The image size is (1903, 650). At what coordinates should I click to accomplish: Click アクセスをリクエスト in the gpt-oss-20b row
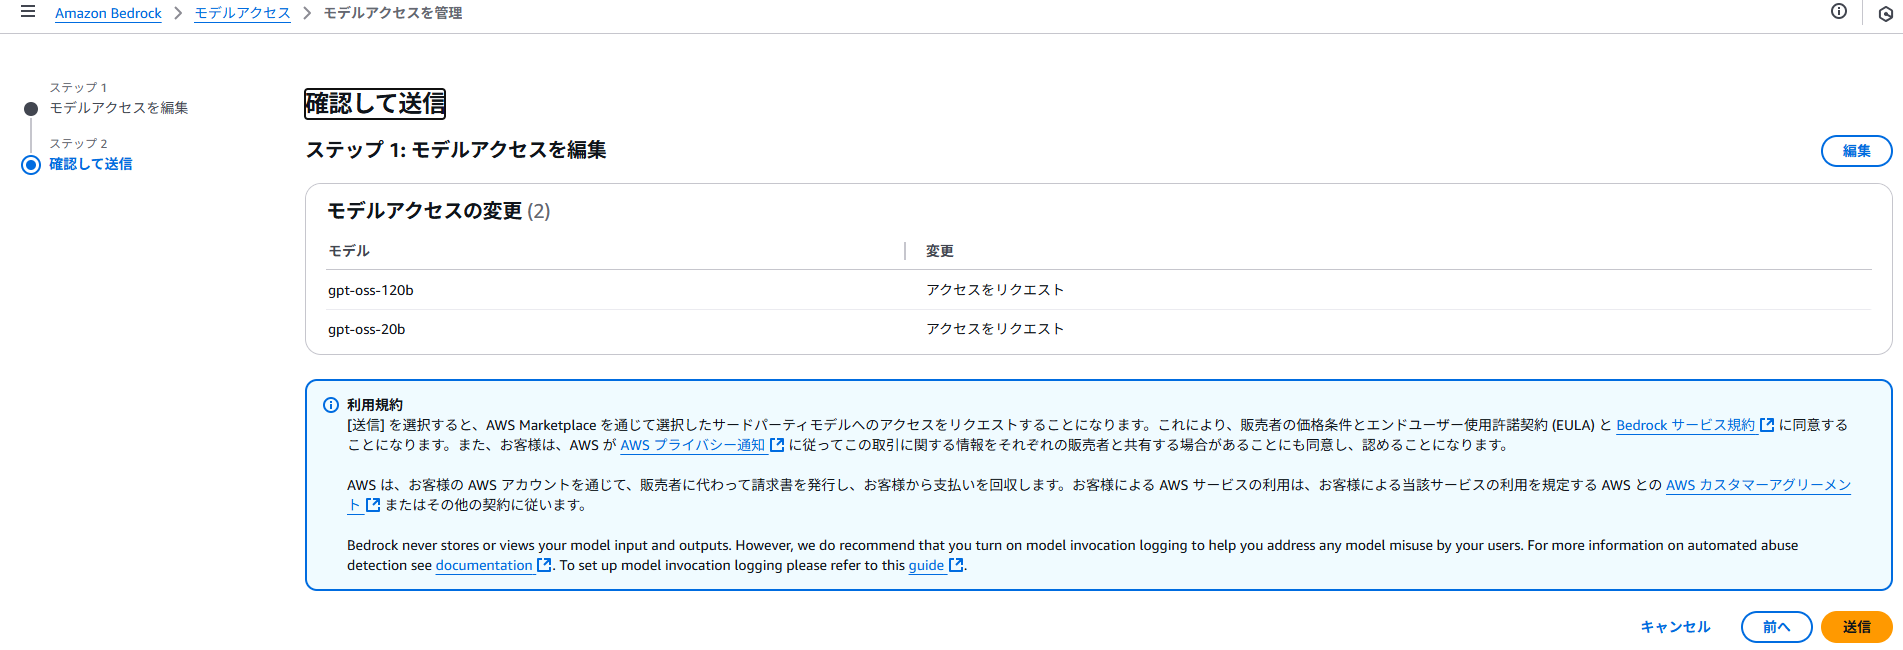(x=995, y=329)
